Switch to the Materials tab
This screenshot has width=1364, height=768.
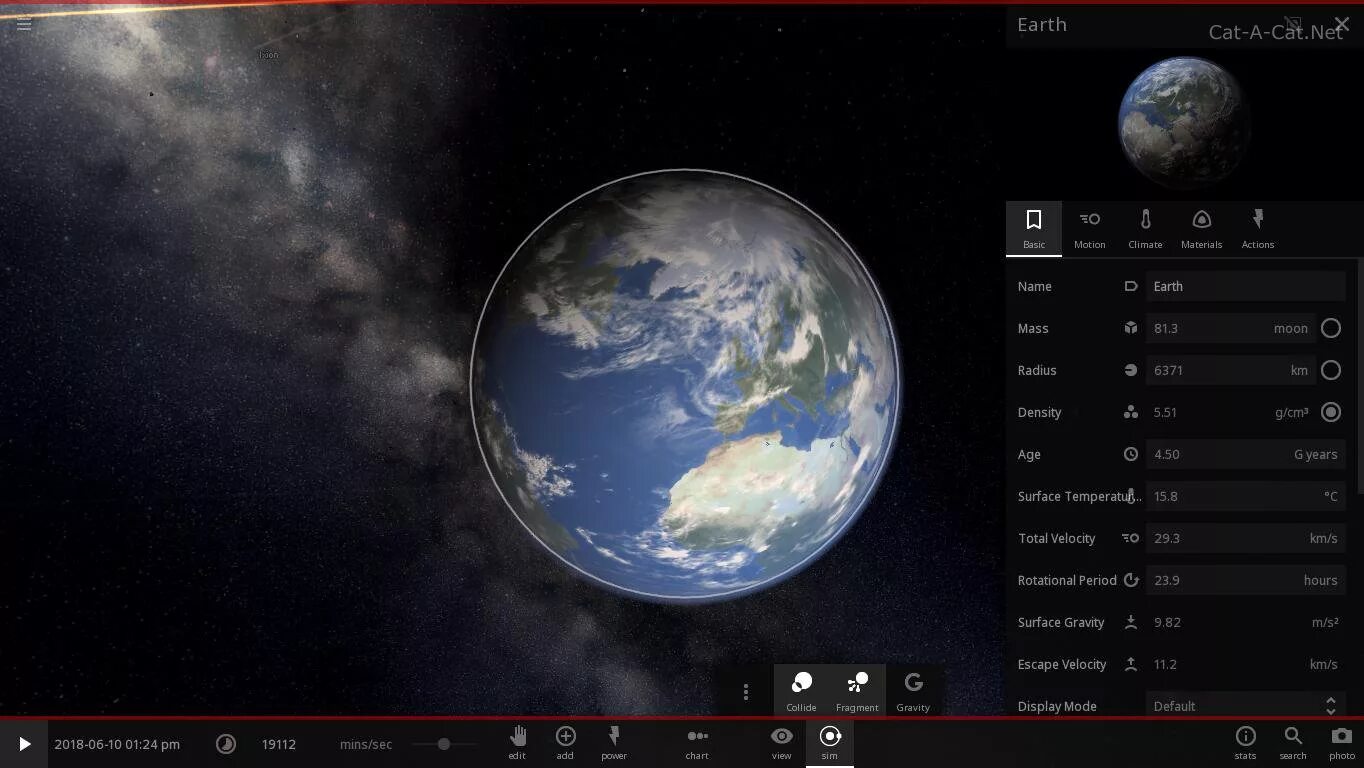pos(1202,229)
